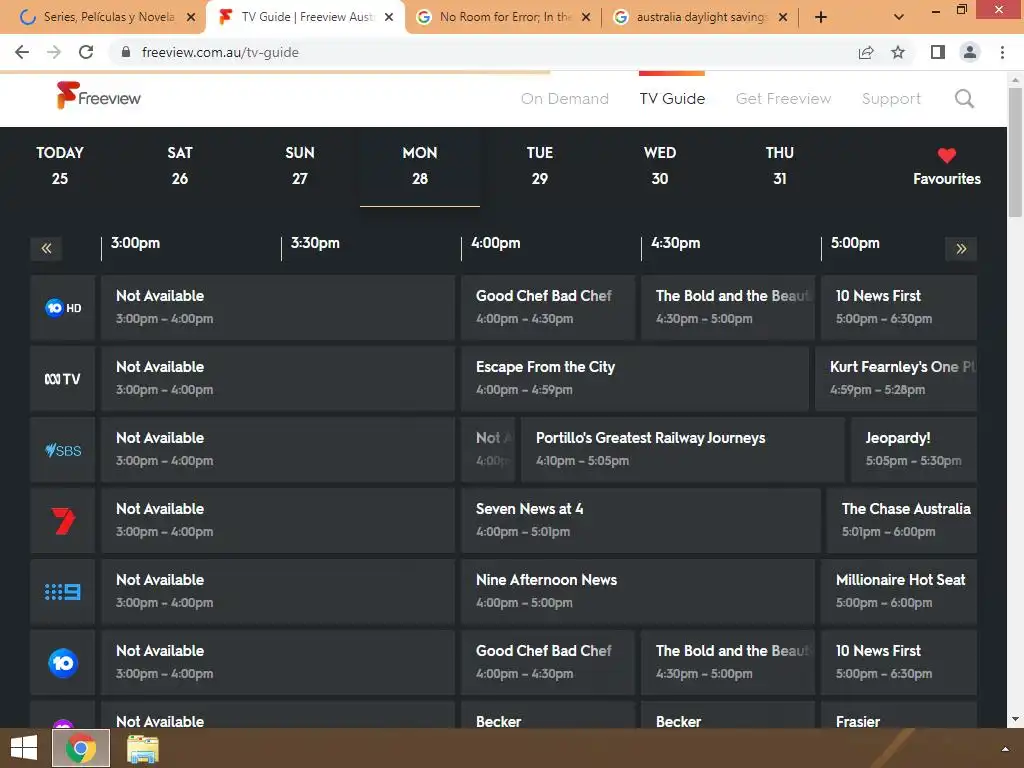Click the share page icon in address bar
Screen dimensions: 1024x768
pyautogui.click(x=866, y=52)
